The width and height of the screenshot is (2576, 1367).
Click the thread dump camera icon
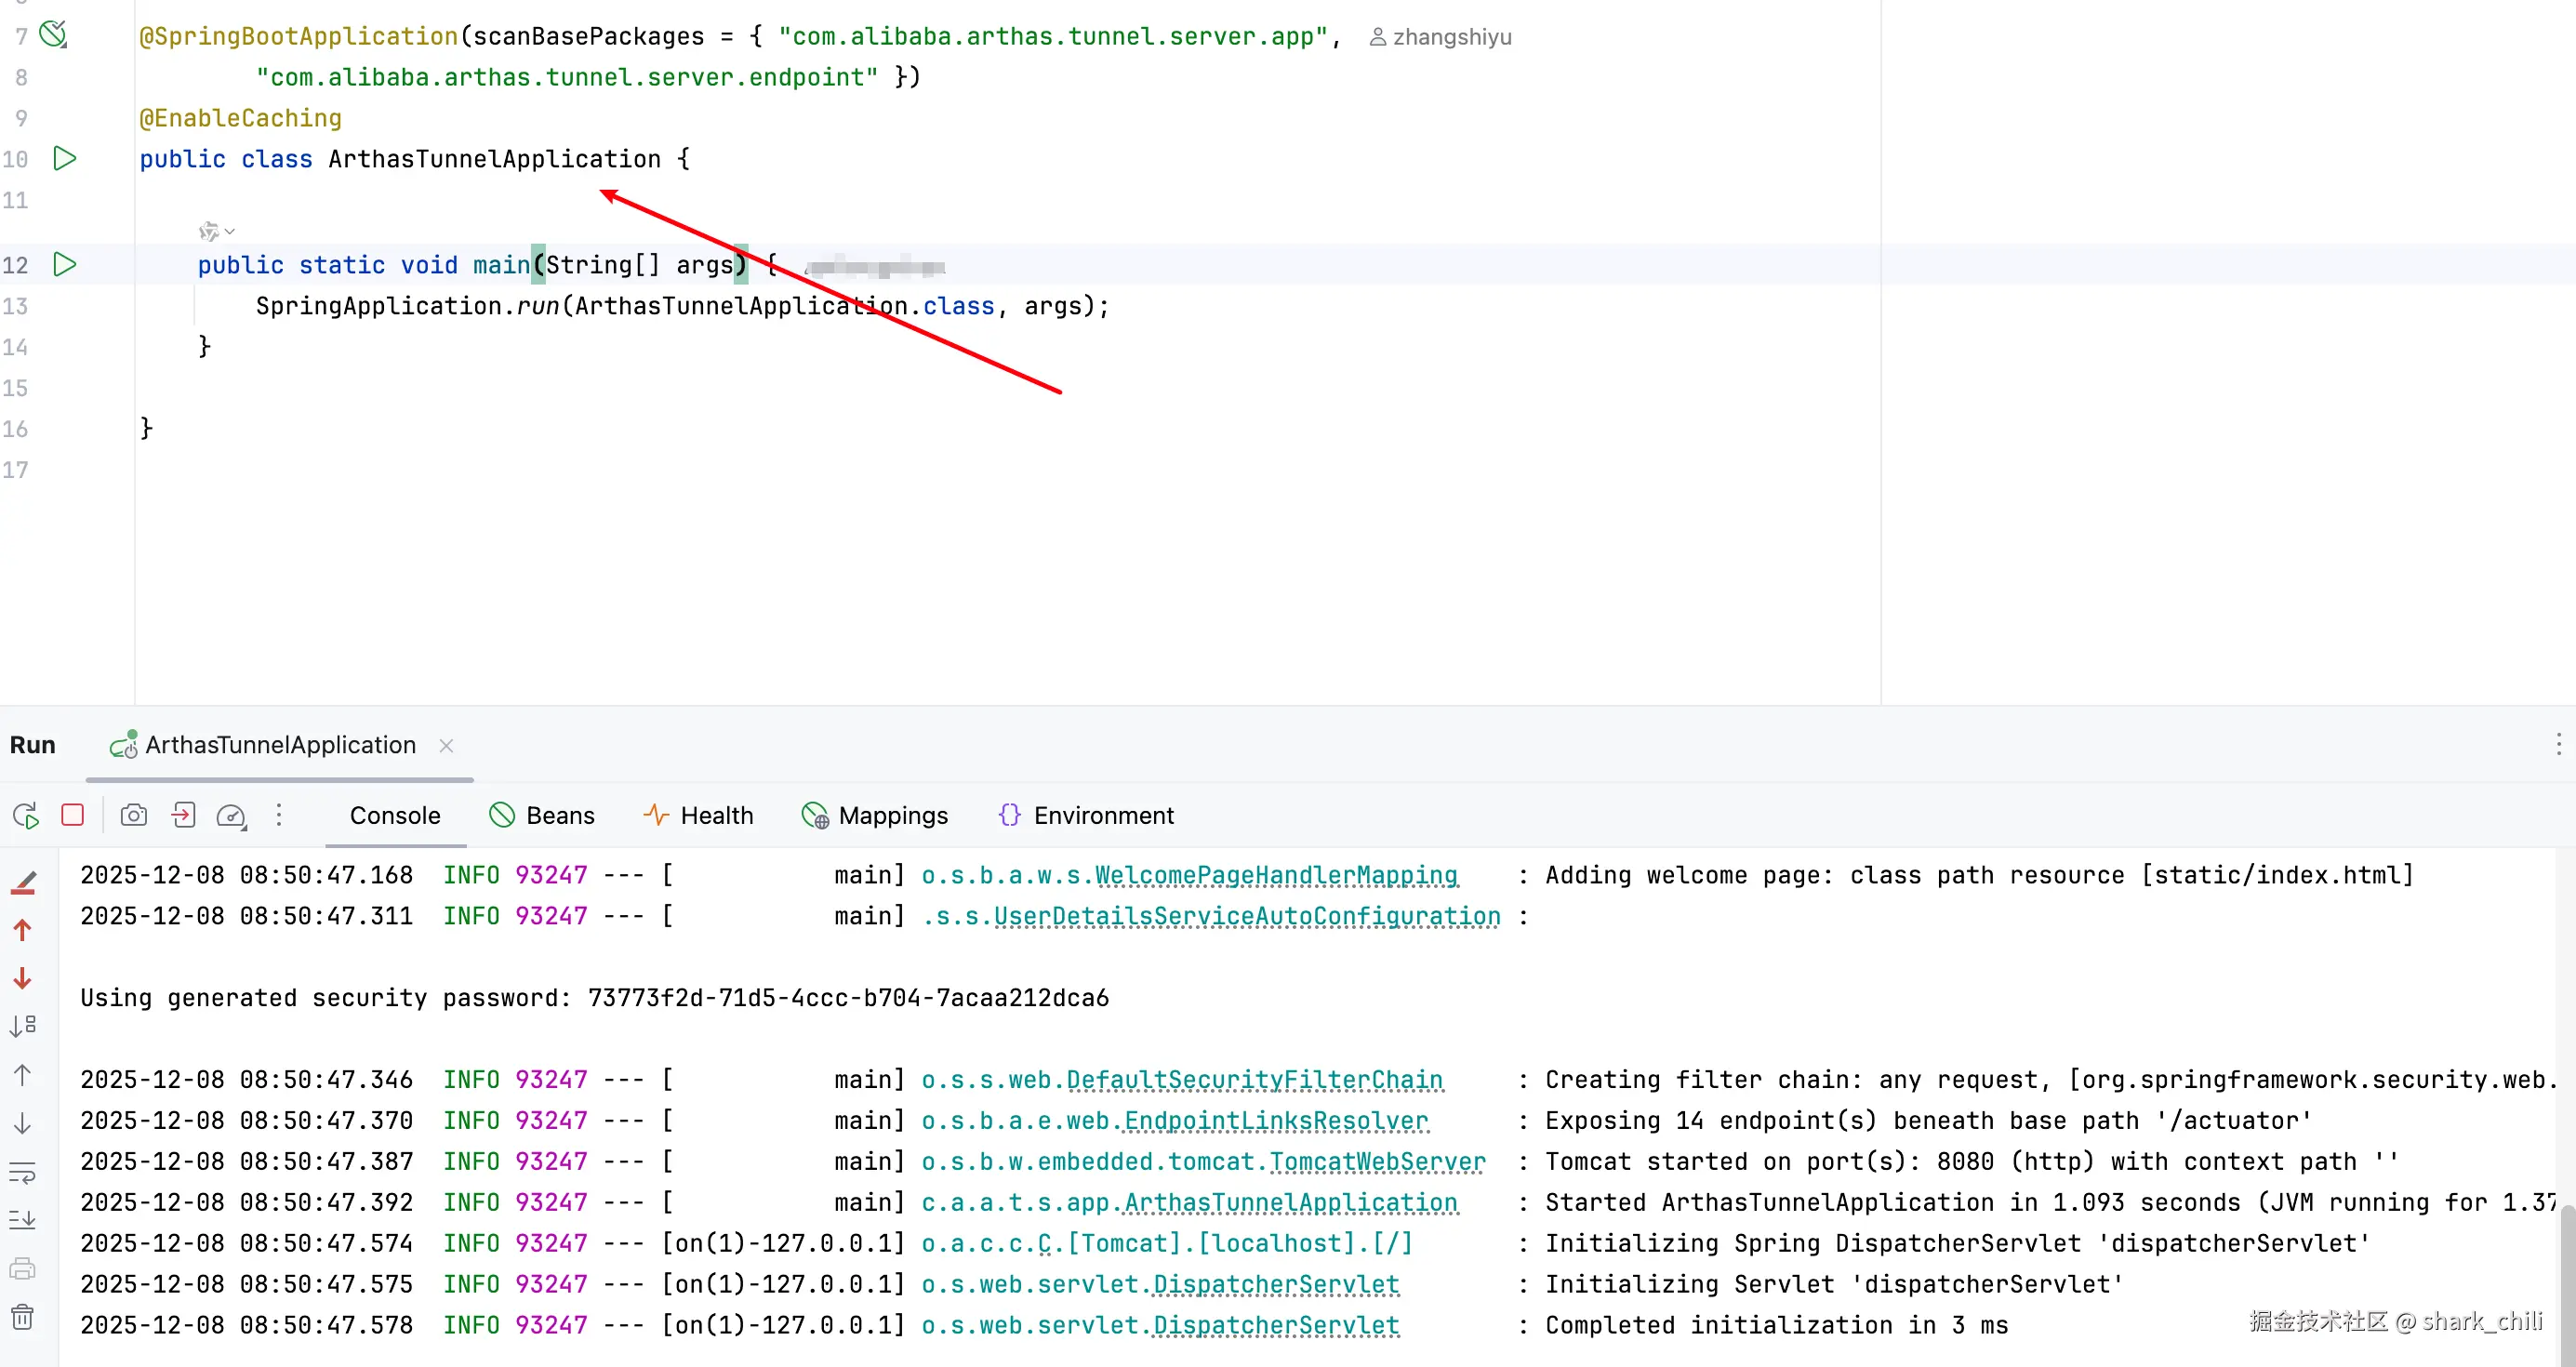pos(134,815)
